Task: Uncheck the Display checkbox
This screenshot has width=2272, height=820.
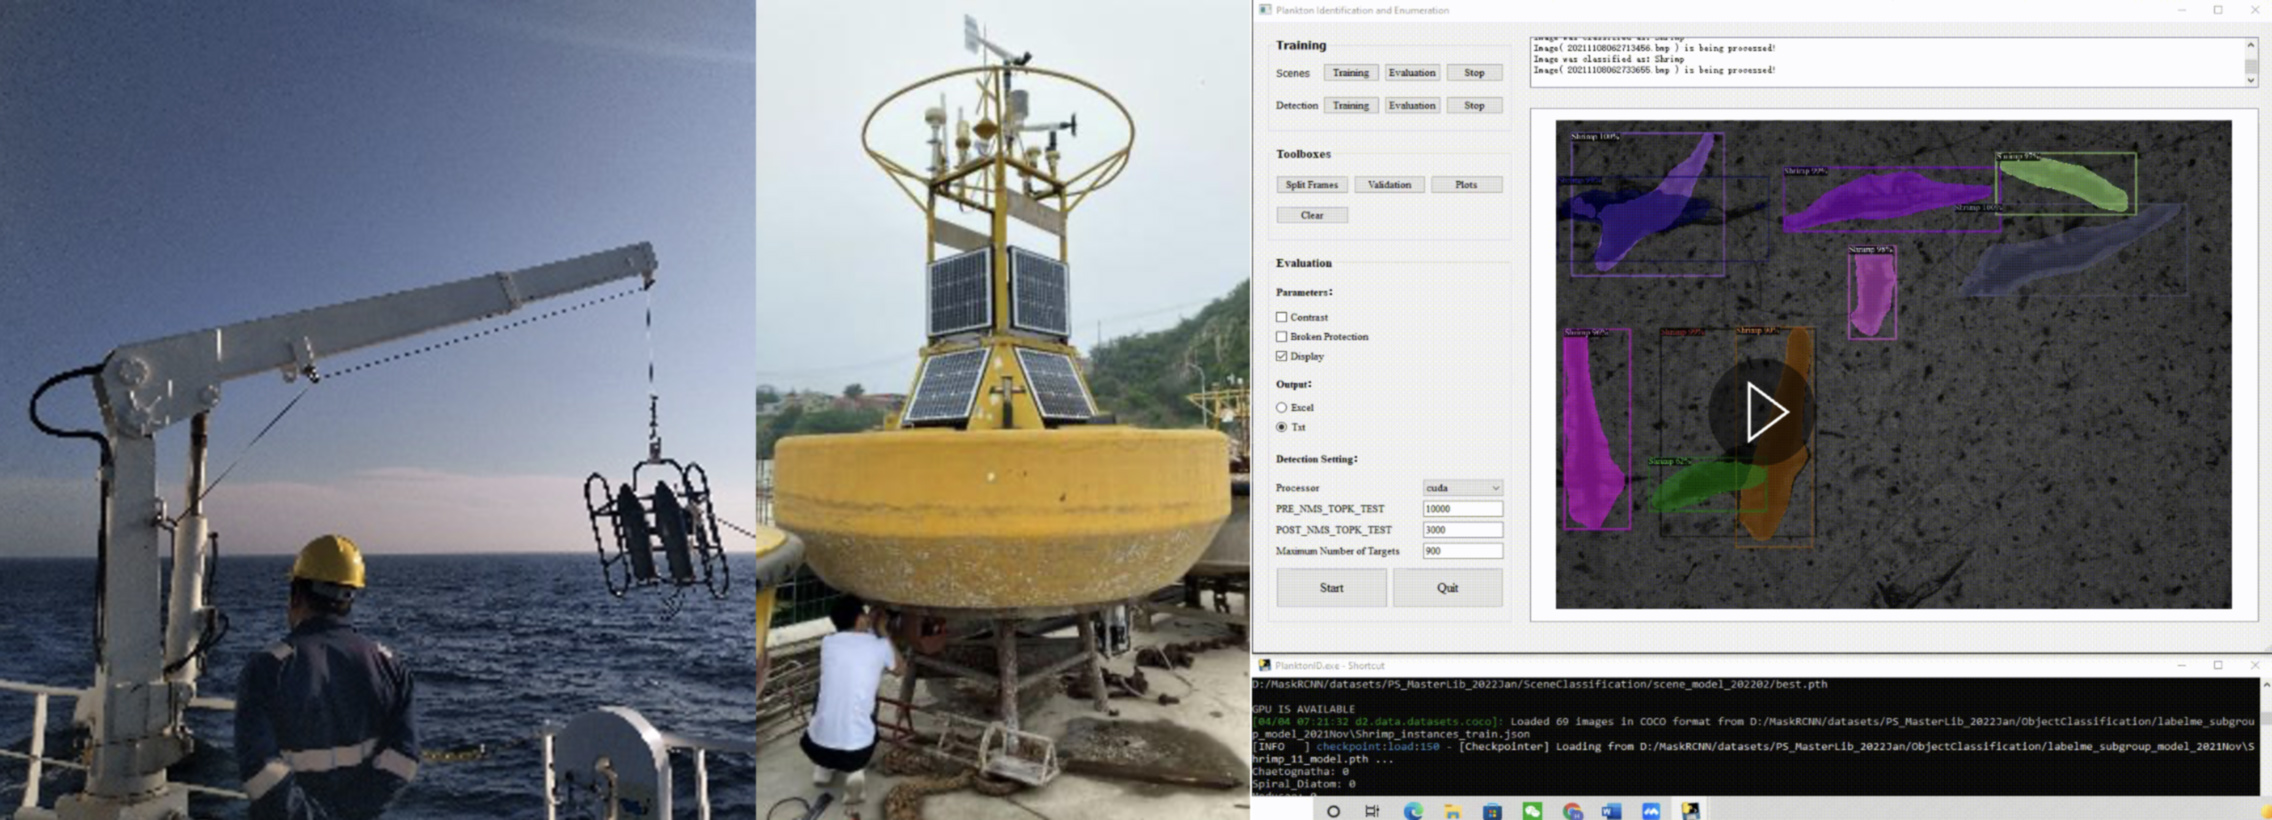Action: pos(1281,356)
